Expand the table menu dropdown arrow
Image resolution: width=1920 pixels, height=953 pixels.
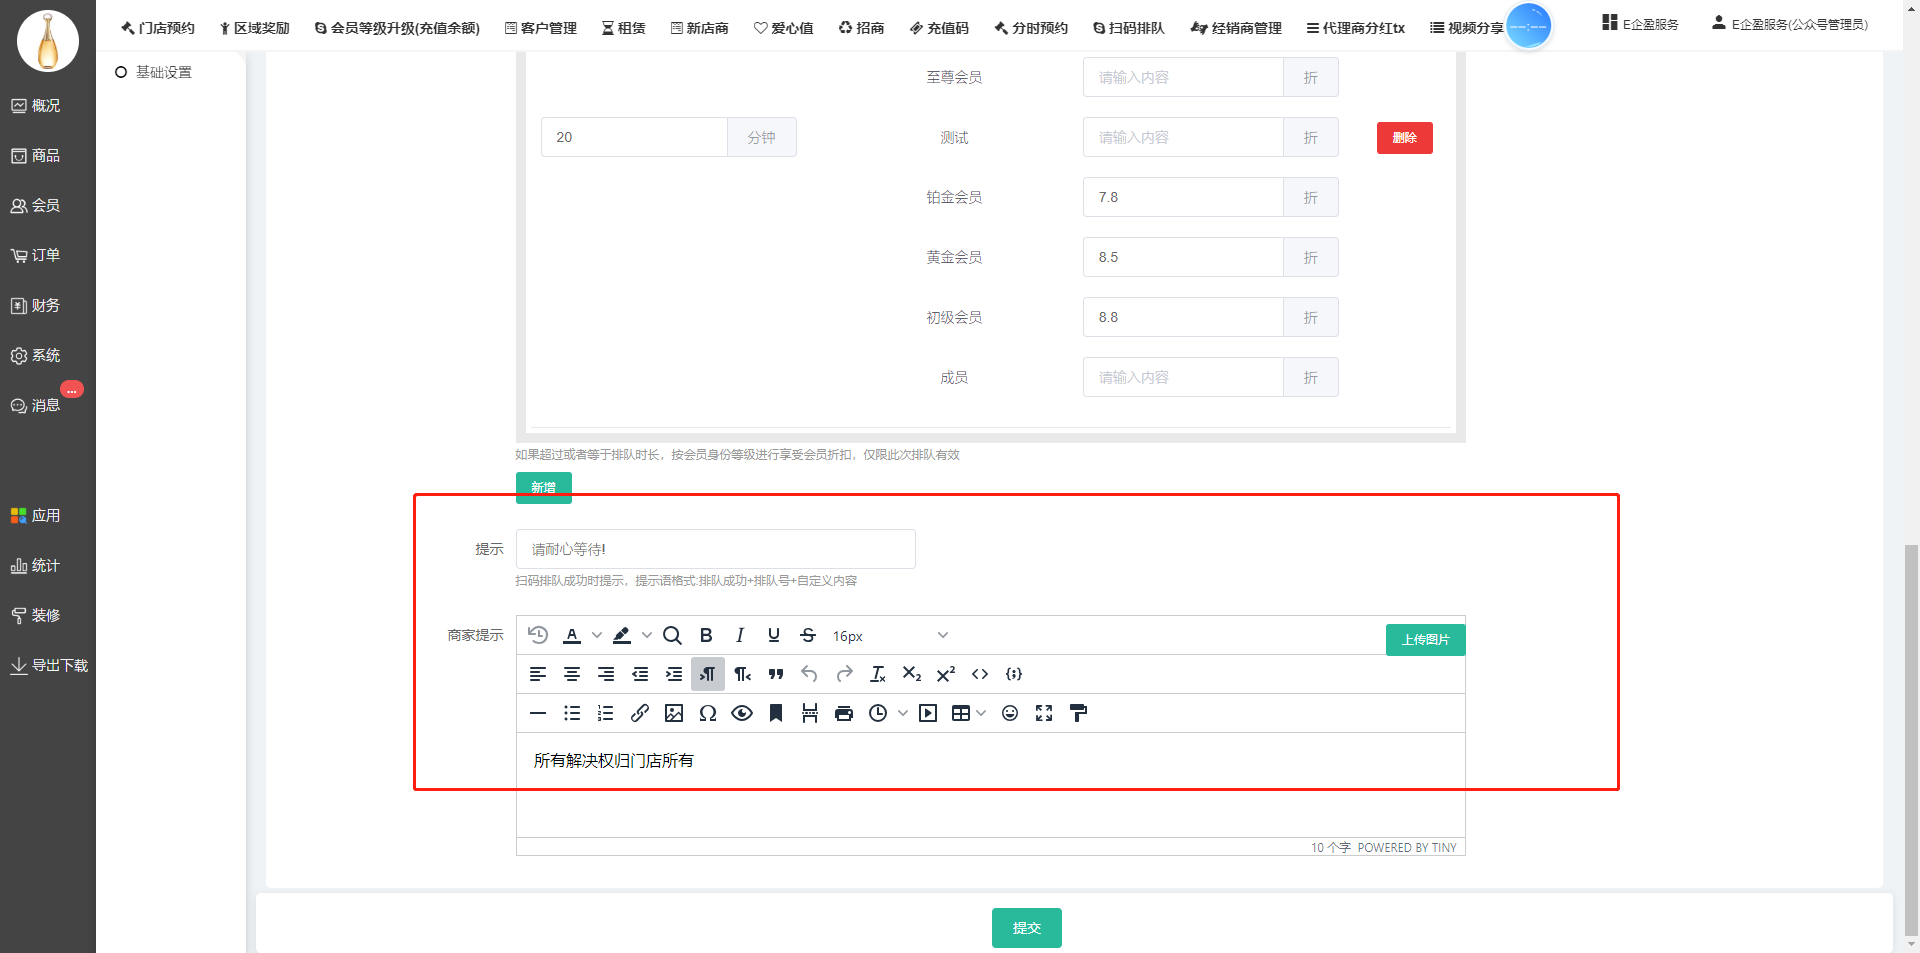(x=981, y=713)
